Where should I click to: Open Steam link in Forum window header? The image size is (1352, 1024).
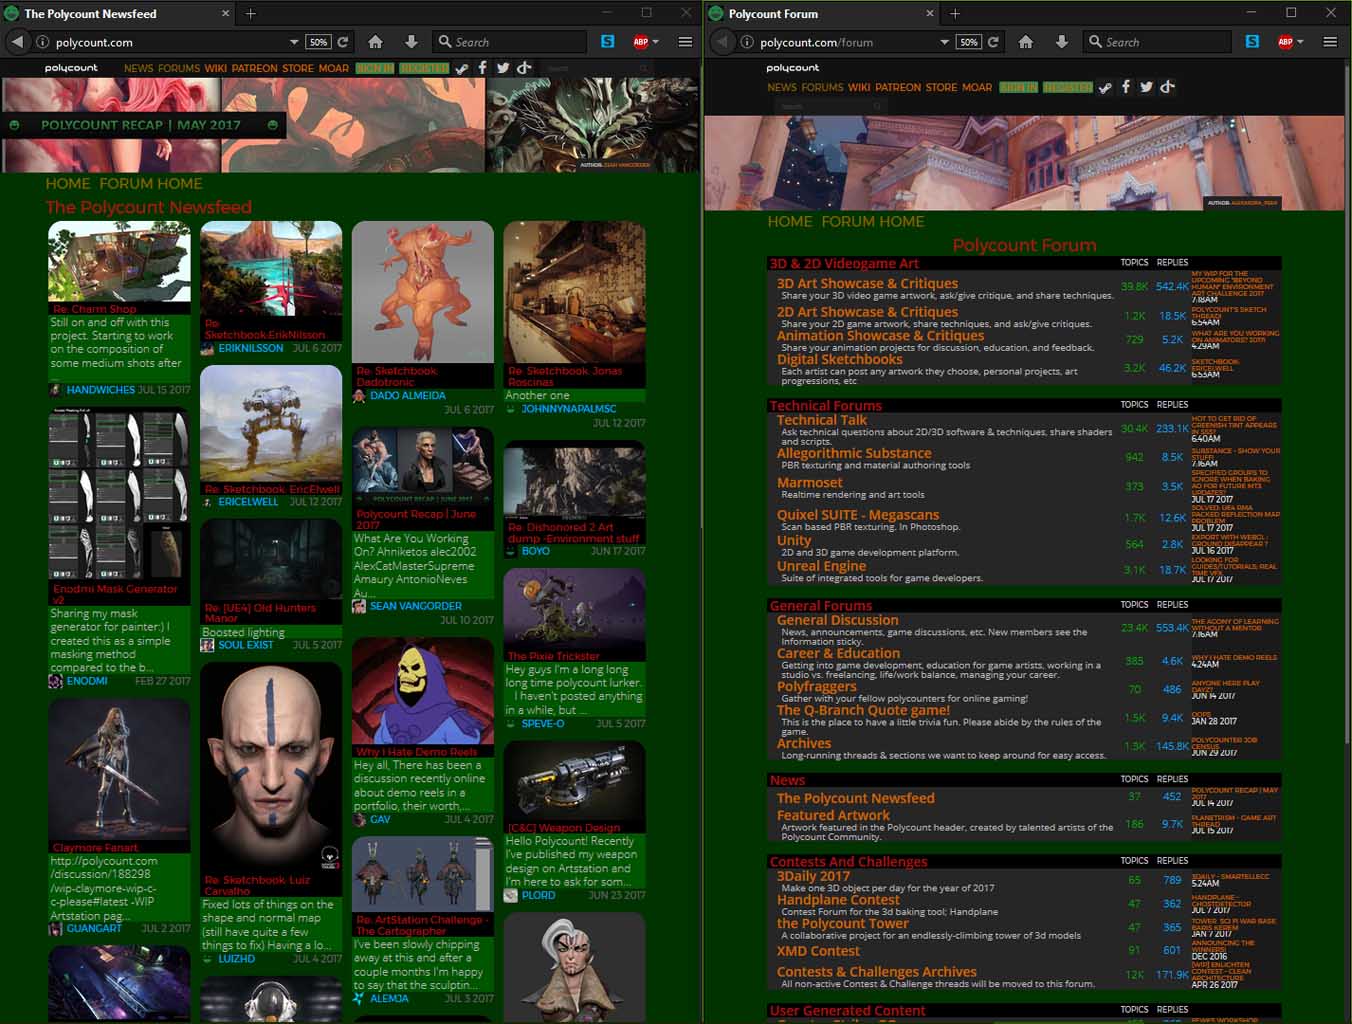(1105, 87)
